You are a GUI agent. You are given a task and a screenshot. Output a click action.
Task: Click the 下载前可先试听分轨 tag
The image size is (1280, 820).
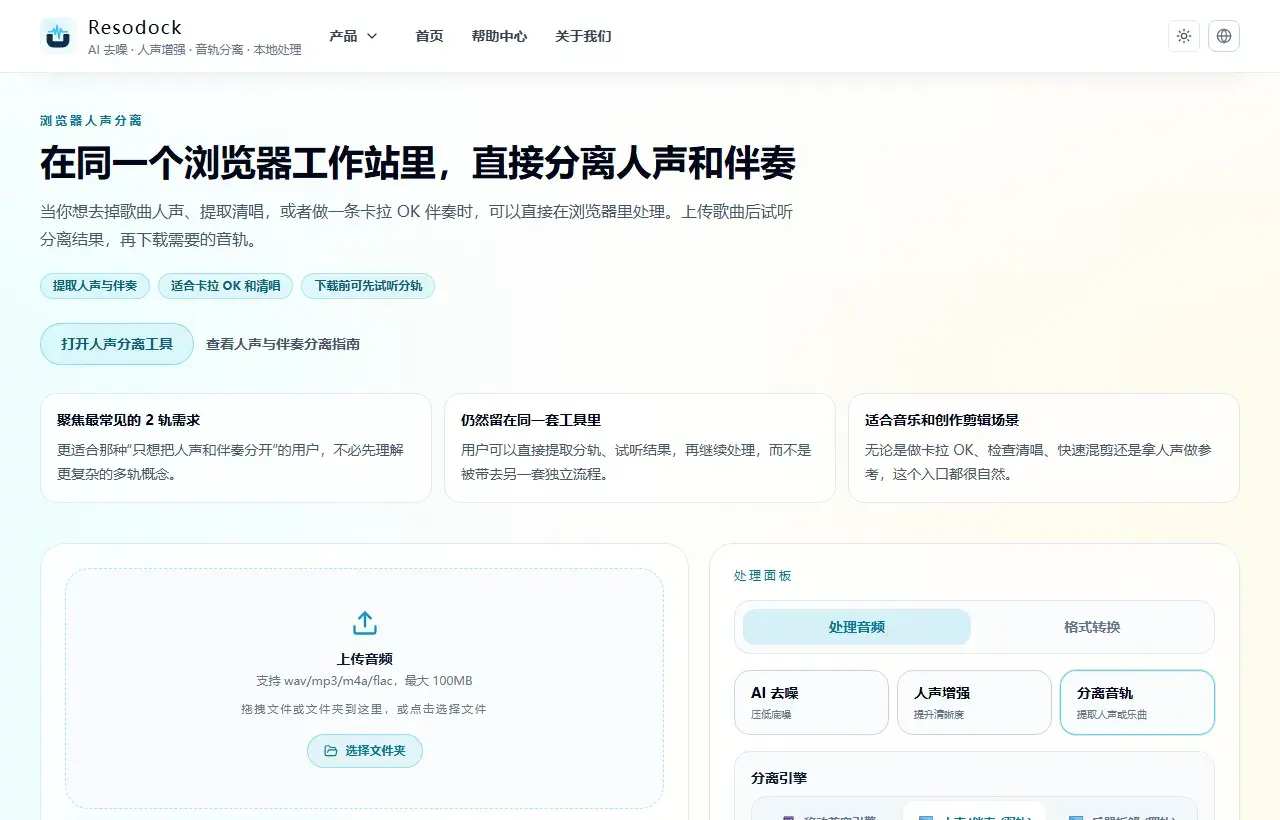click(368, 286)
